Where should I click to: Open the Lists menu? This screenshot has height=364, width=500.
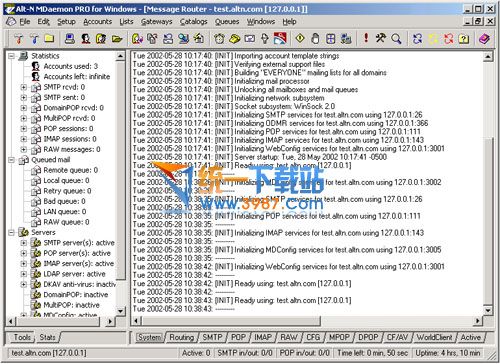[126, 22]
